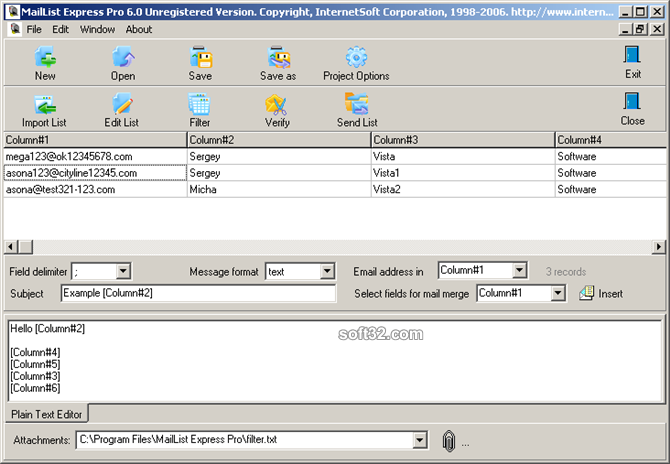670x464 pixels.
Task: Click the Hello [Column#2] line
Action: pyautogui.click(x=47, y=329)
